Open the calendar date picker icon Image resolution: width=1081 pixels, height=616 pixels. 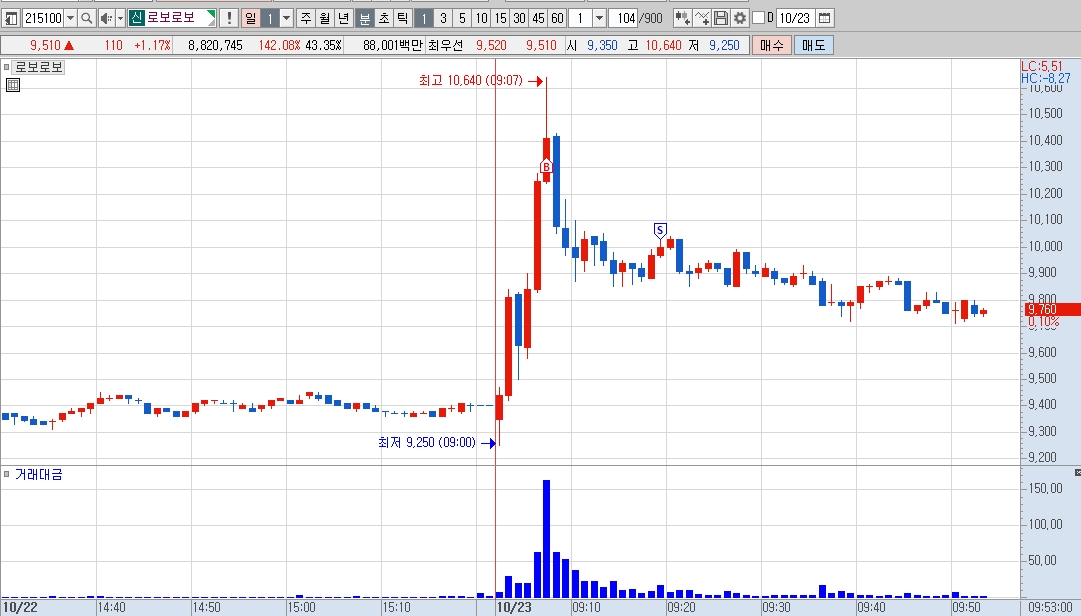tap(825, 18)
